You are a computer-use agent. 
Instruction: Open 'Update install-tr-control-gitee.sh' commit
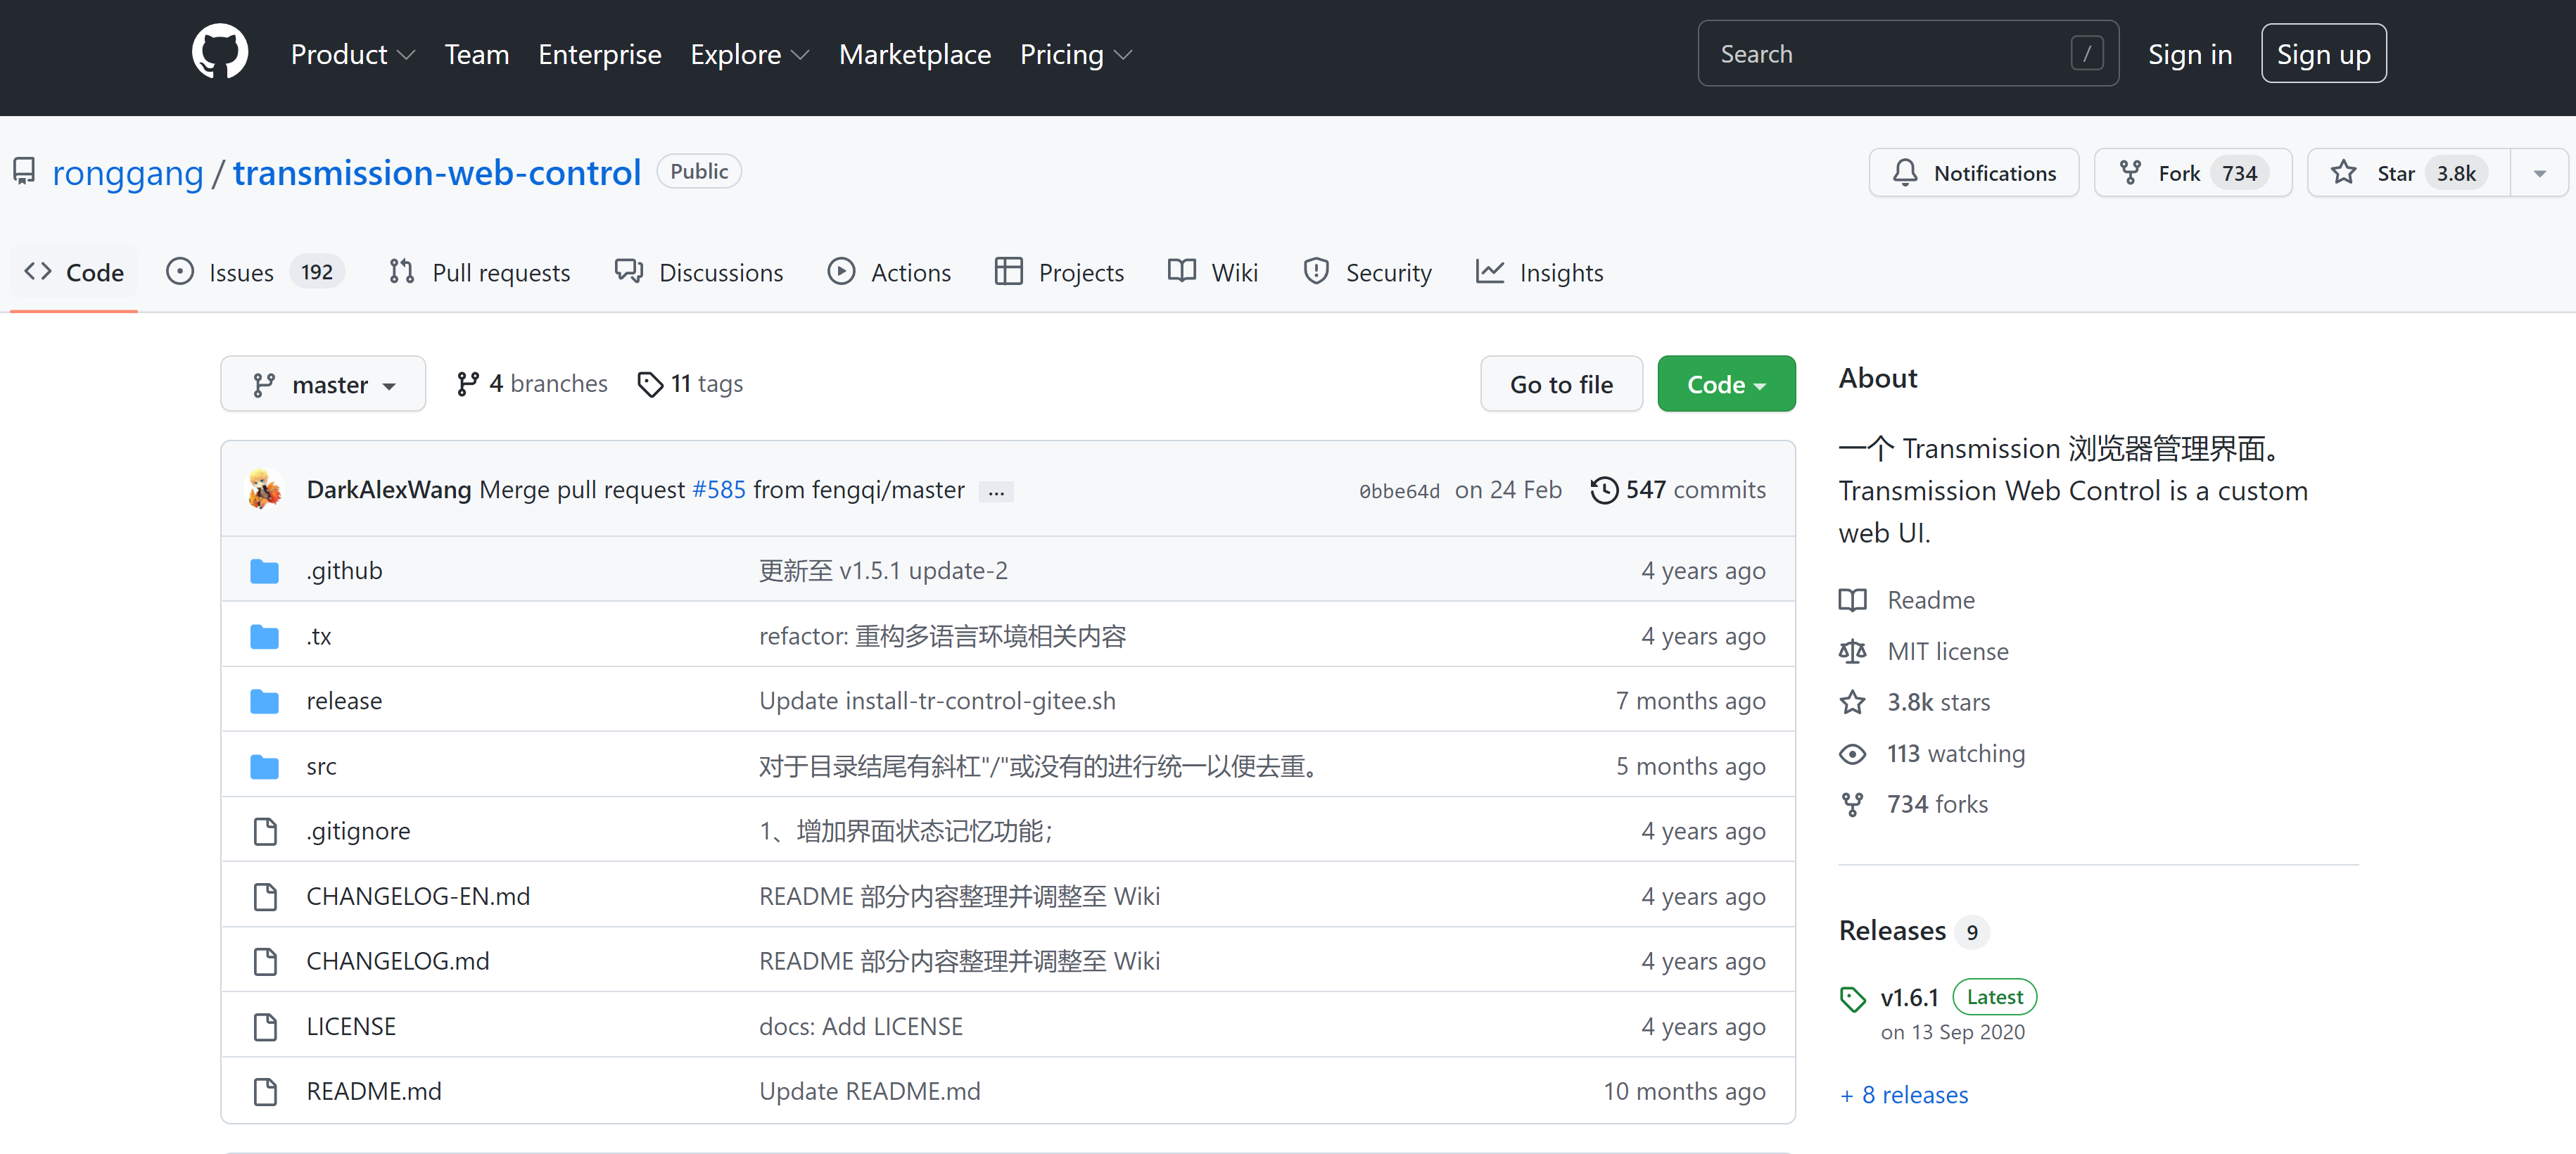[937, 701]
